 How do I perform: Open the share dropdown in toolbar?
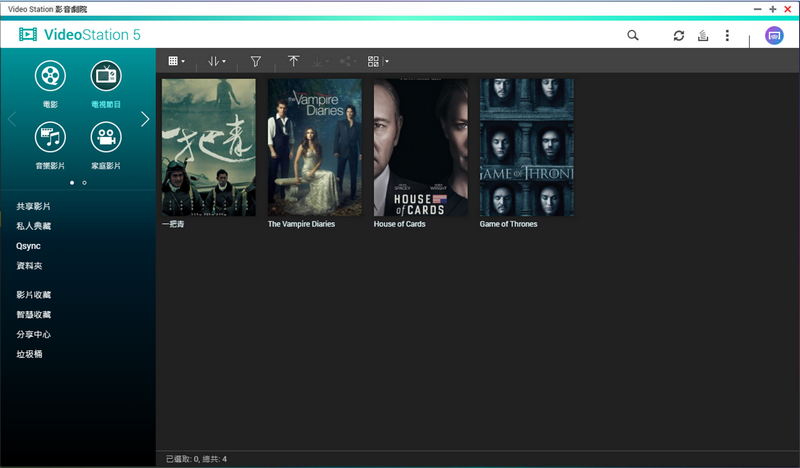(x=348, y=61)
